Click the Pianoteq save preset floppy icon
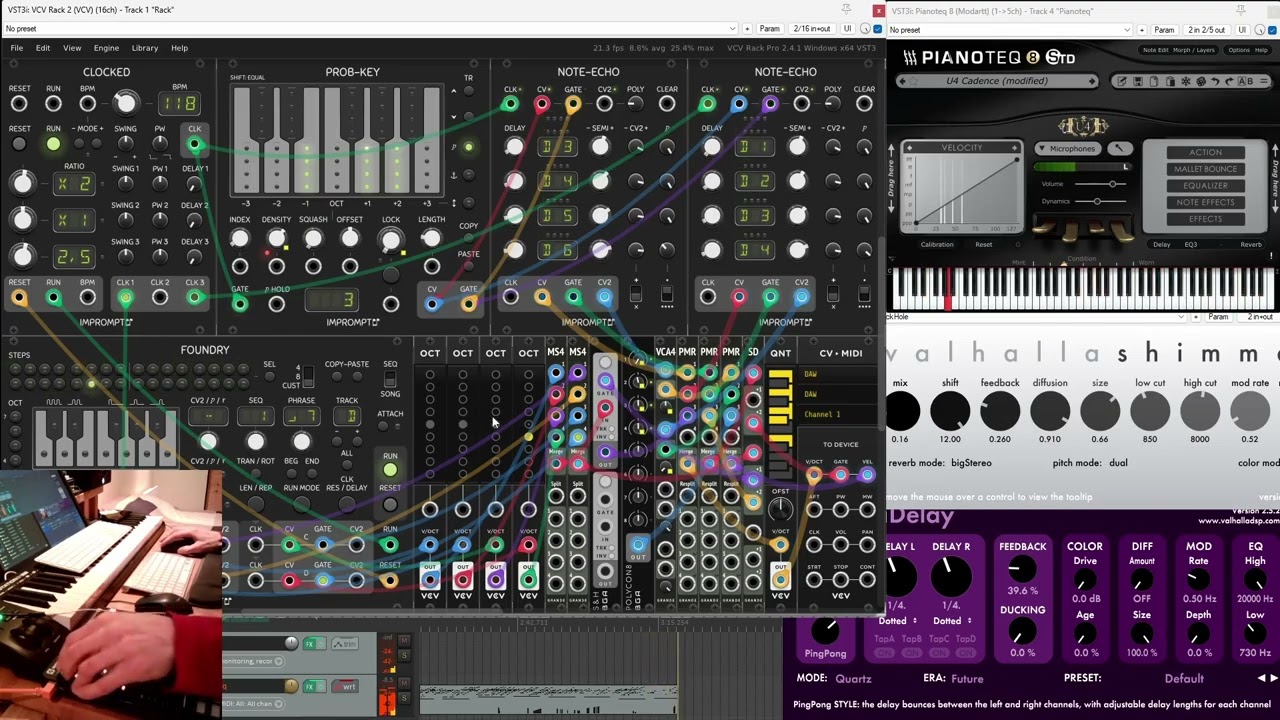 pyautogui.click(x=1139, y=81)
